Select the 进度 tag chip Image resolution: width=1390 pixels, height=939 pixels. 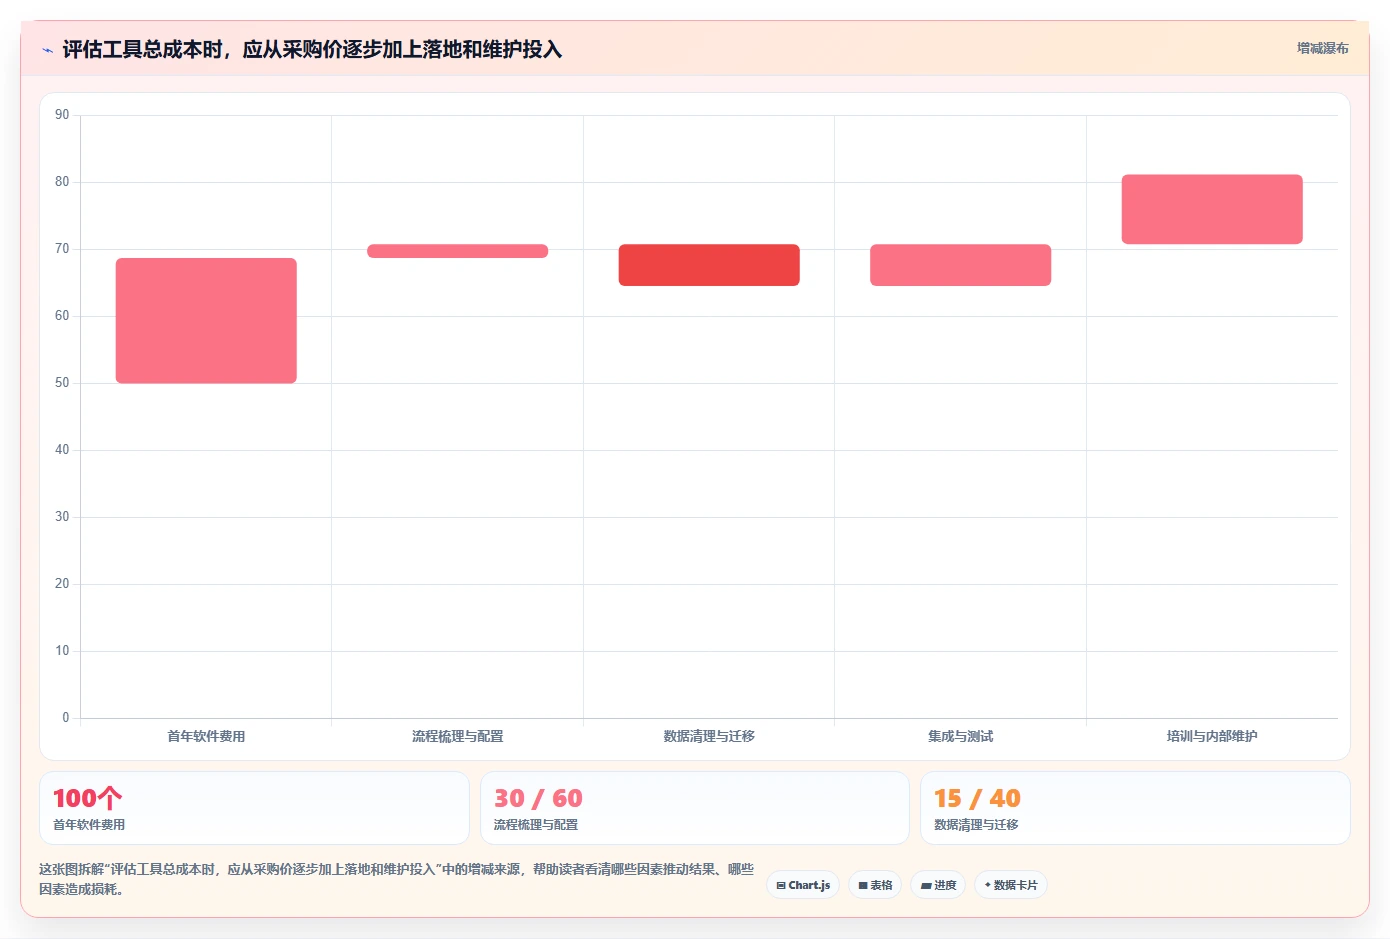pos(938,885)
